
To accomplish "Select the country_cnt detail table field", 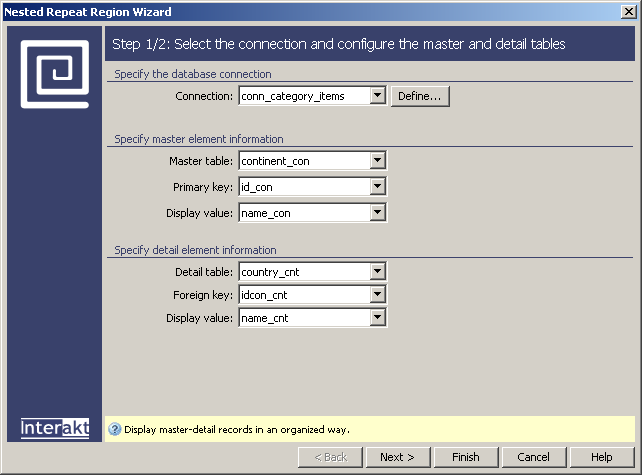I will (x=303, y=271).
